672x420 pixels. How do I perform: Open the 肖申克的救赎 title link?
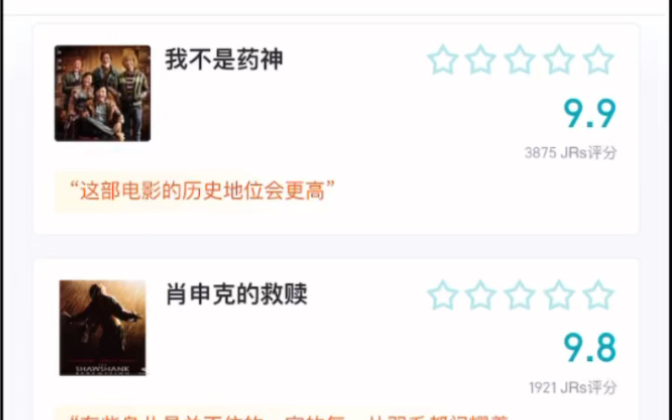(x=237, y=294)
